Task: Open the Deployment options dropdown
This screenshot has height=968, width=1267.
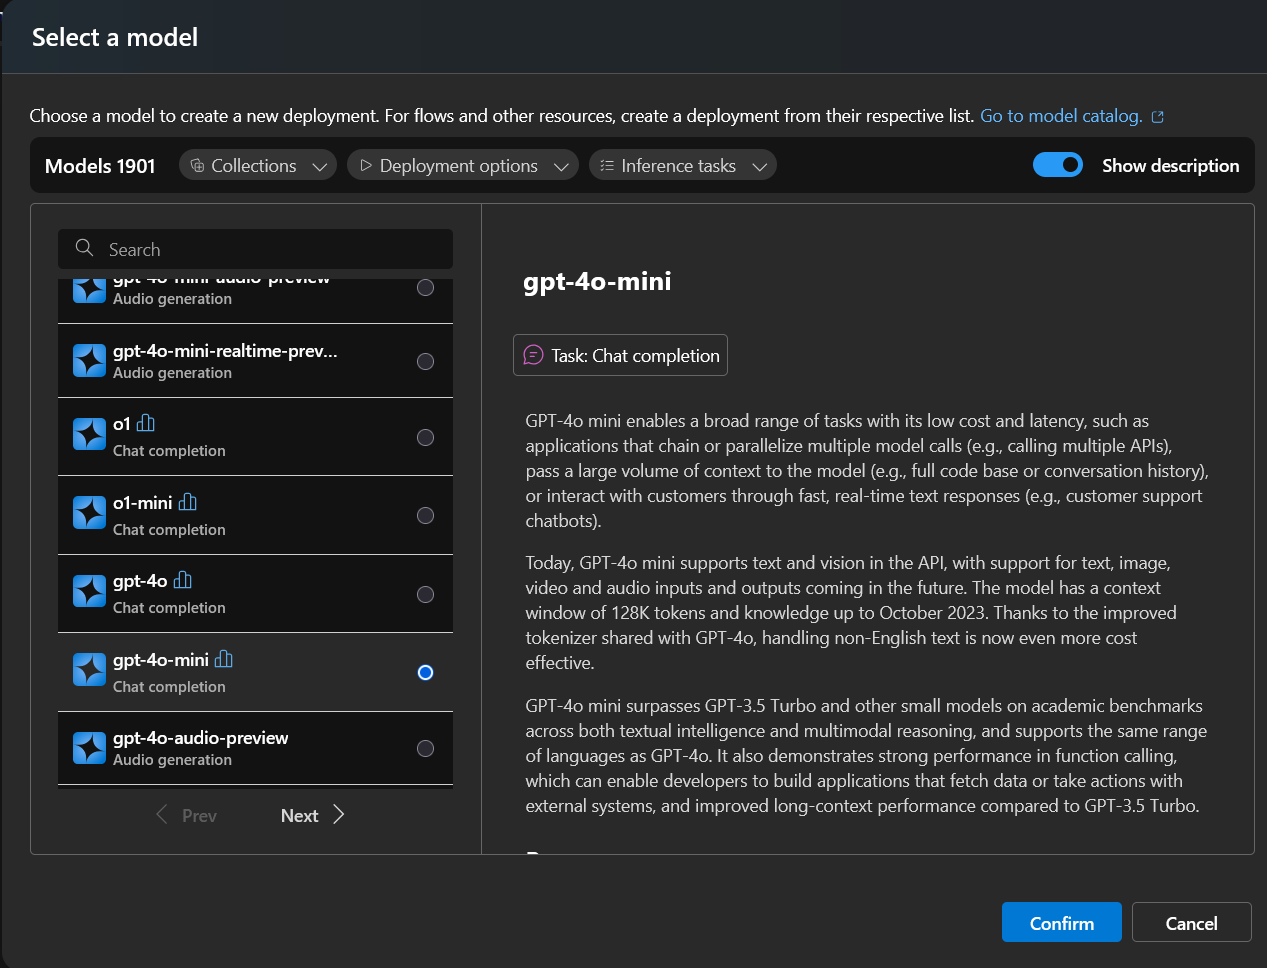Action: [461, 165]
